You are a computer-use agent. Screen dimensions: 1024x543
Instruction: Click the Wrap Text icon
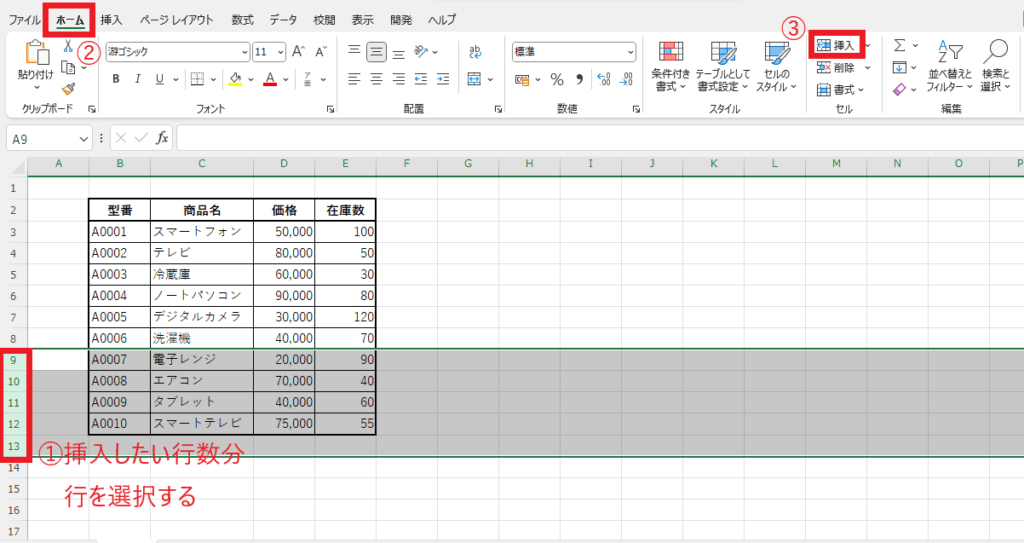click(475, 52)
